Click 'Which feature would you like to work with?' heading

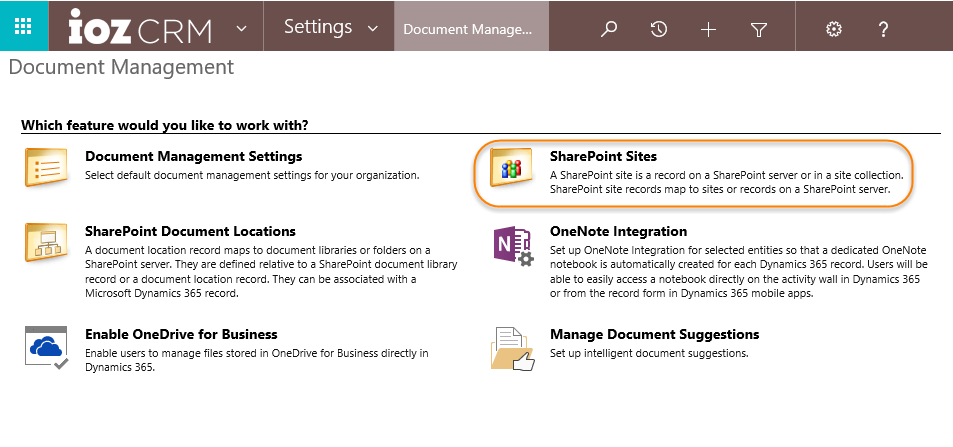click(165, 125)
